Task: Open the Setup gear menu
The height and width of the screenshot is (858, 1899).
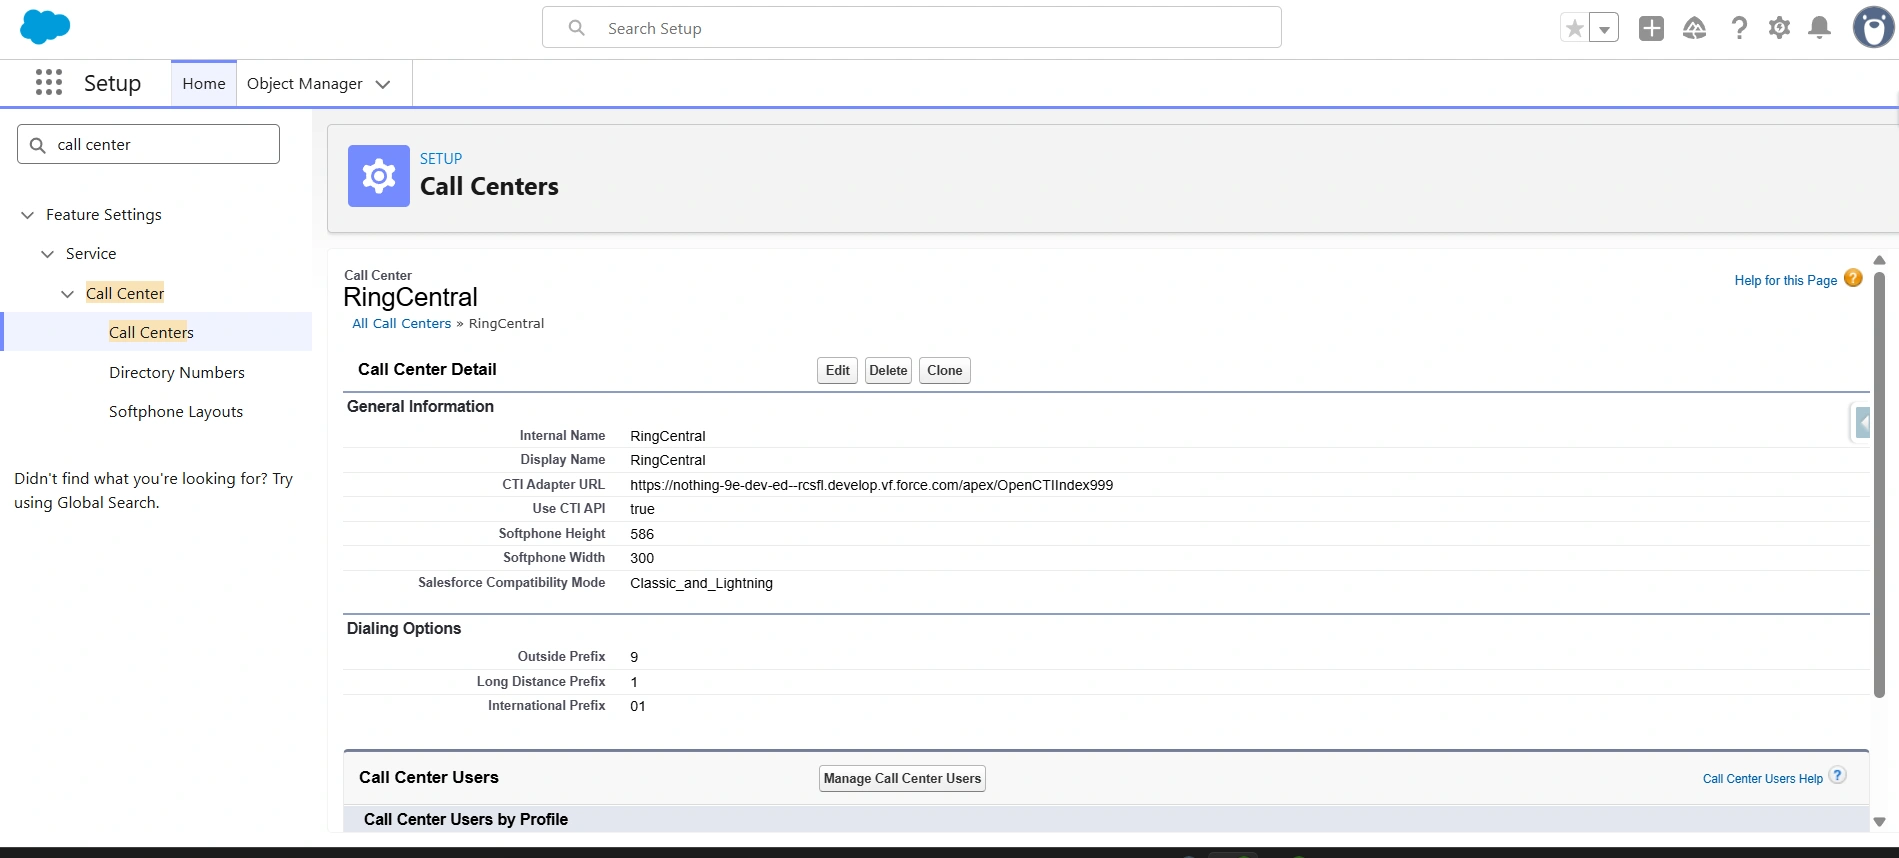Action: click(1779, 28)
